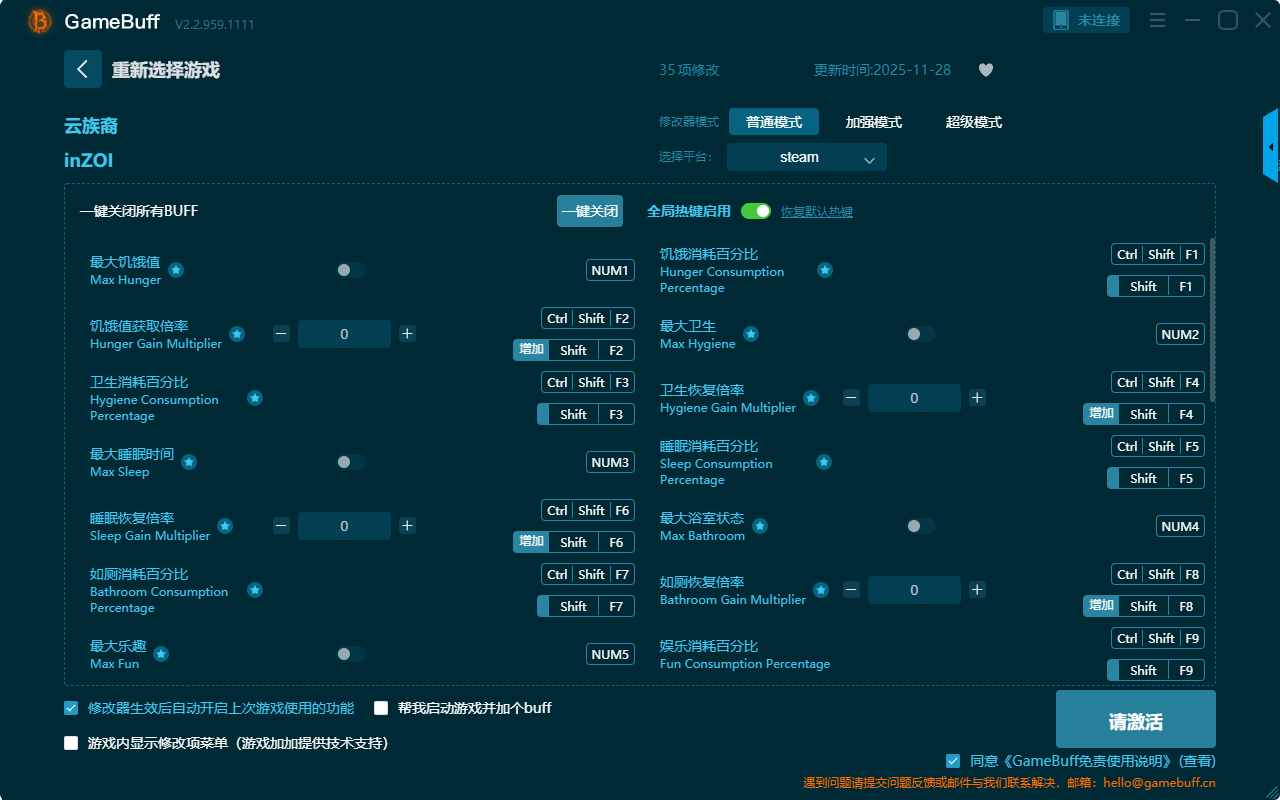Click the vertical scrollbar of cheat list
Image resolution: width=1280 pixels, height=800 pixels.
coord(1213,300)
